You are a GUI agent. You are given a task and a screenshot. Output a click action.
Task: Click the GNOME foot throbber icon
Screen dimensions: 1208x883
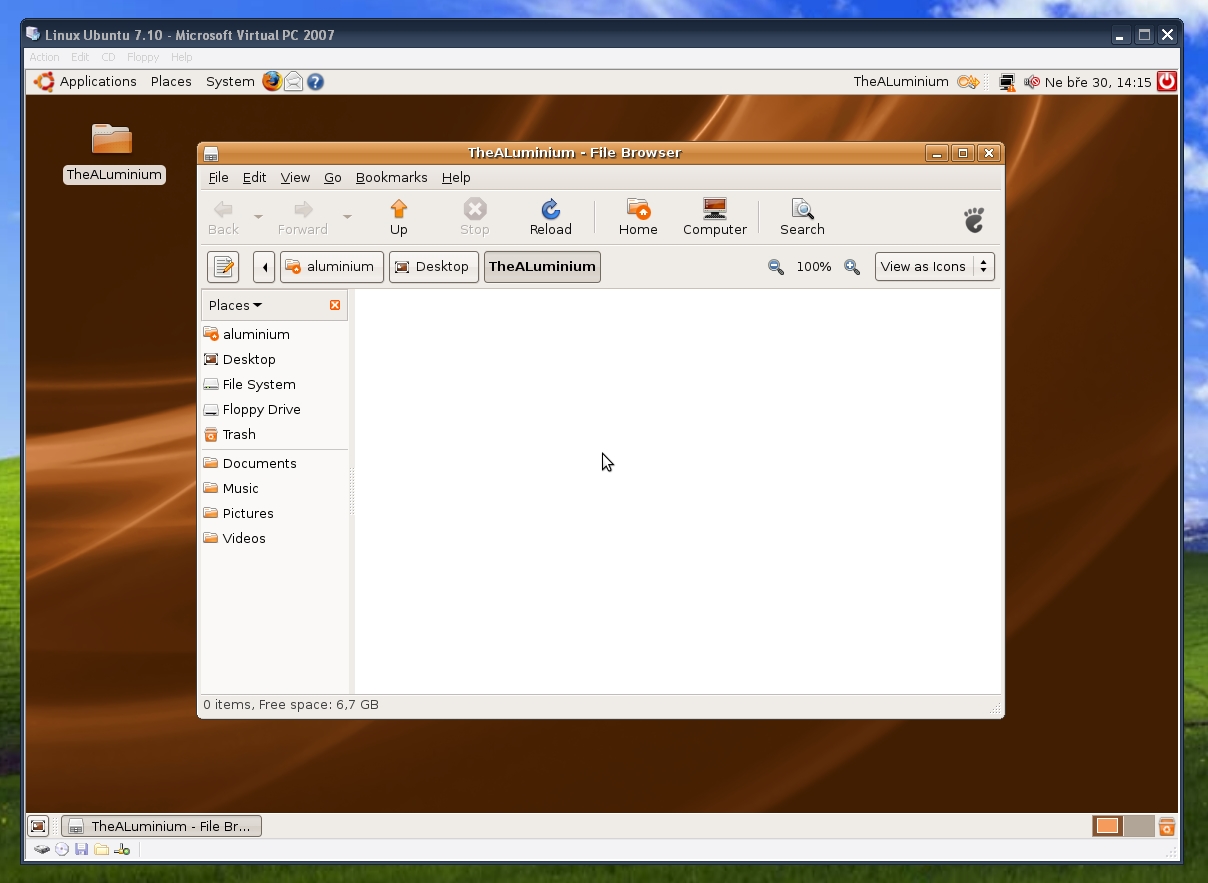click(x=974, y=219)
